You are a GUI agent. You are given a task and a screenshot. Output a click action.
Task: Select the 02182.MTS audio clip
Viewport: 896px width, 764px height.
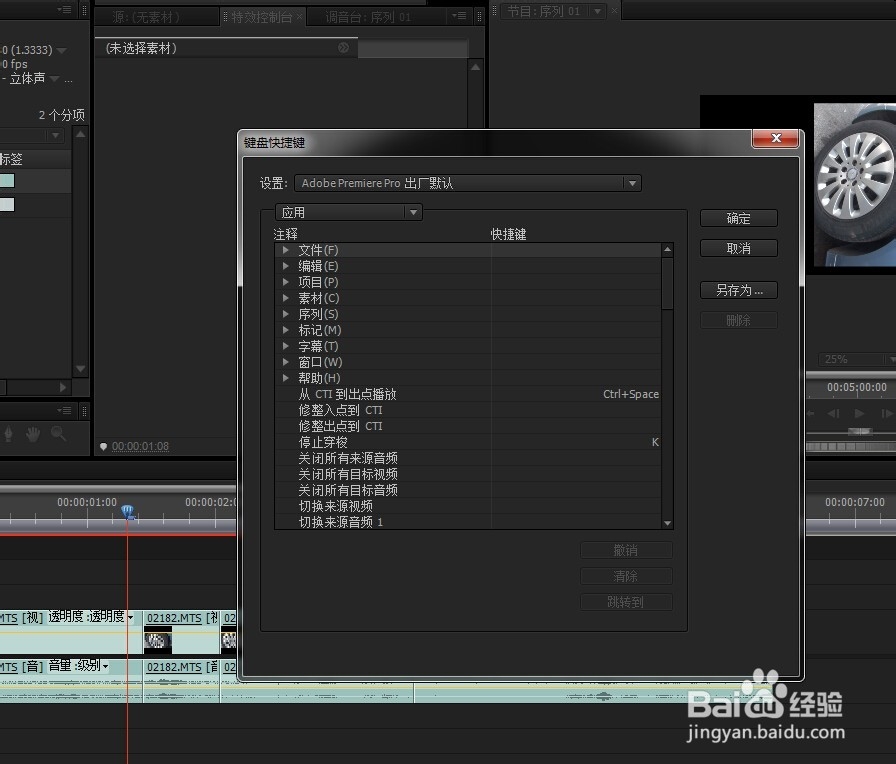pyautogui.click(x=182, y=681)
